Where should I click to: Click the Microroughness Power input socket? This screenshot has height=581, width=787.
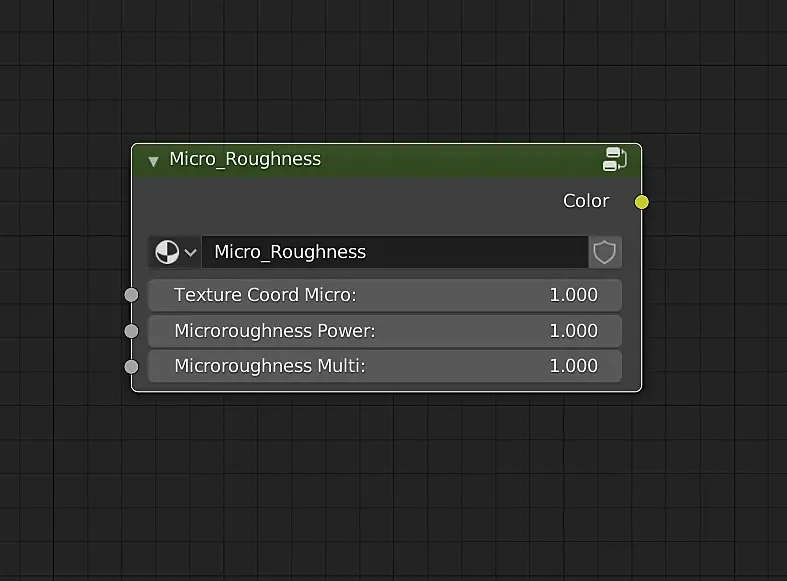[131, 331]
